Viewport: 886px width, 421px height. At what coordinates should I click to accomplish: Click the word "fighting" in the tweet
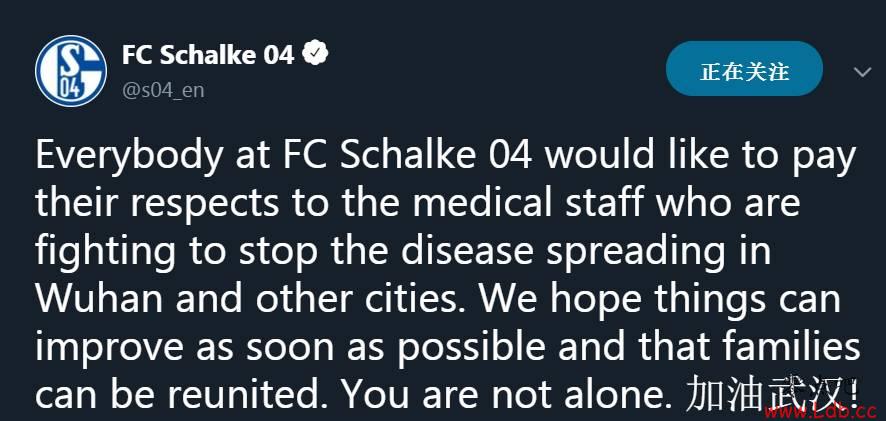click(x=106, y=253)
